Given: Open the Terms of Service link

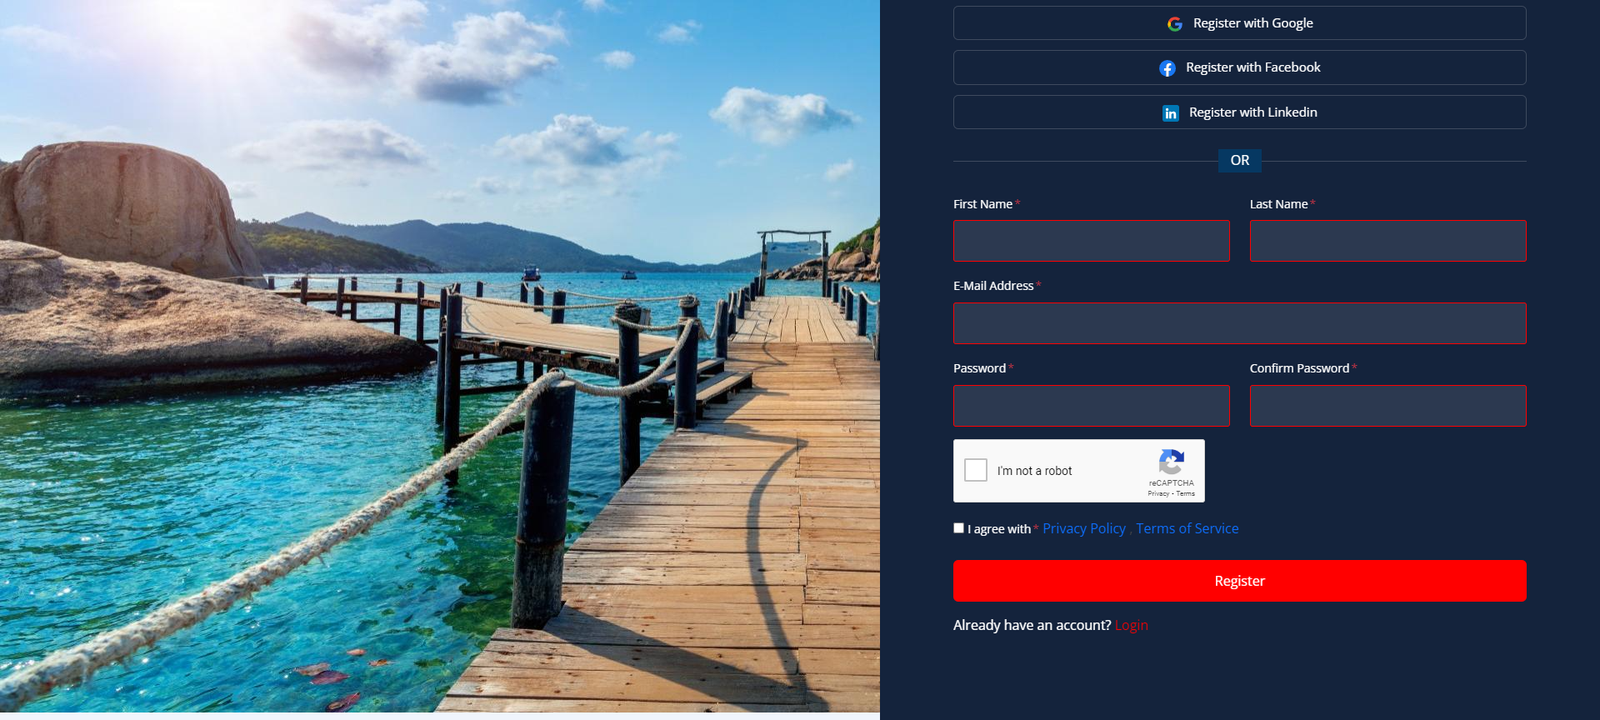Looking at the screenshot, I should tap(1187, 529).
